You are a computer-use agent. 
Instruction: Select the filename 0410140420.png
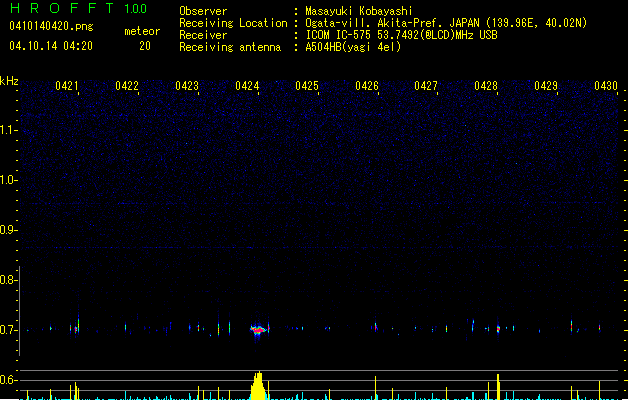(51, 26)
